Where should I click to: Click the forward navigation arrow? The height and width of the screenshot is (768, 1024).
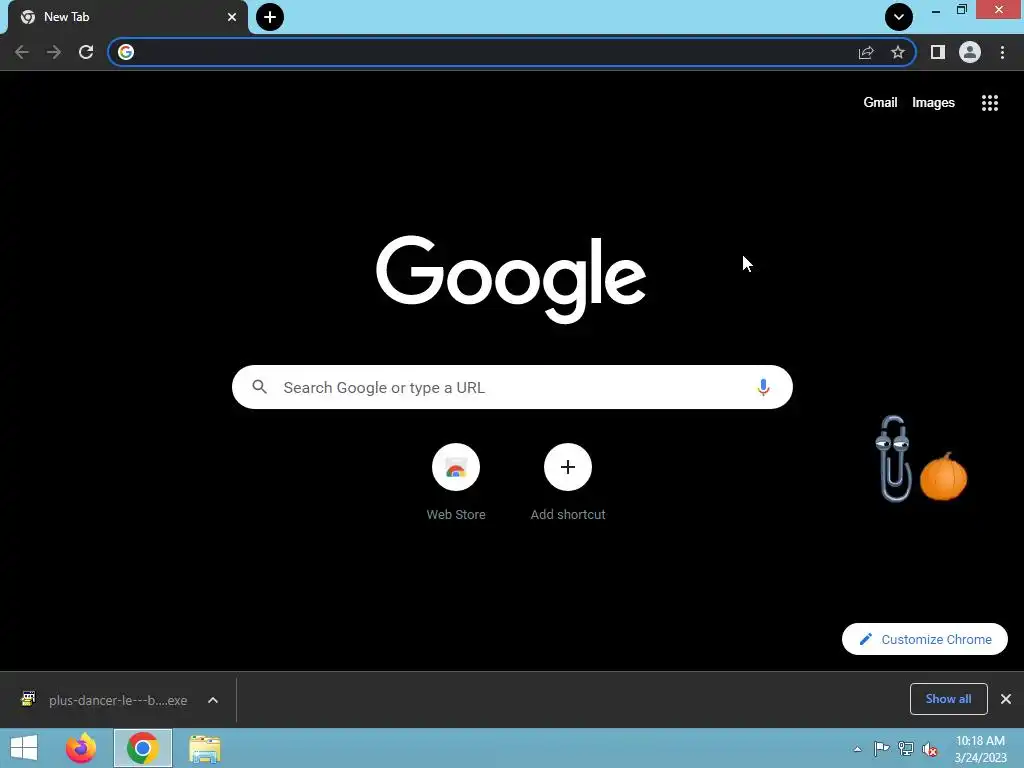coord(54,52)
